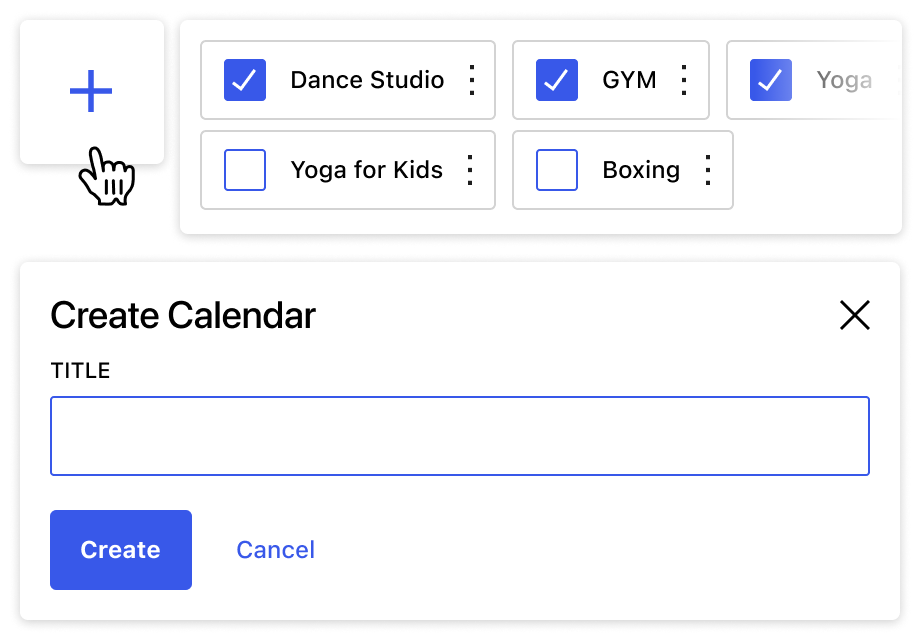Click the TITLE field label
This screenshot has width=920, height=640.
point(80,371)
